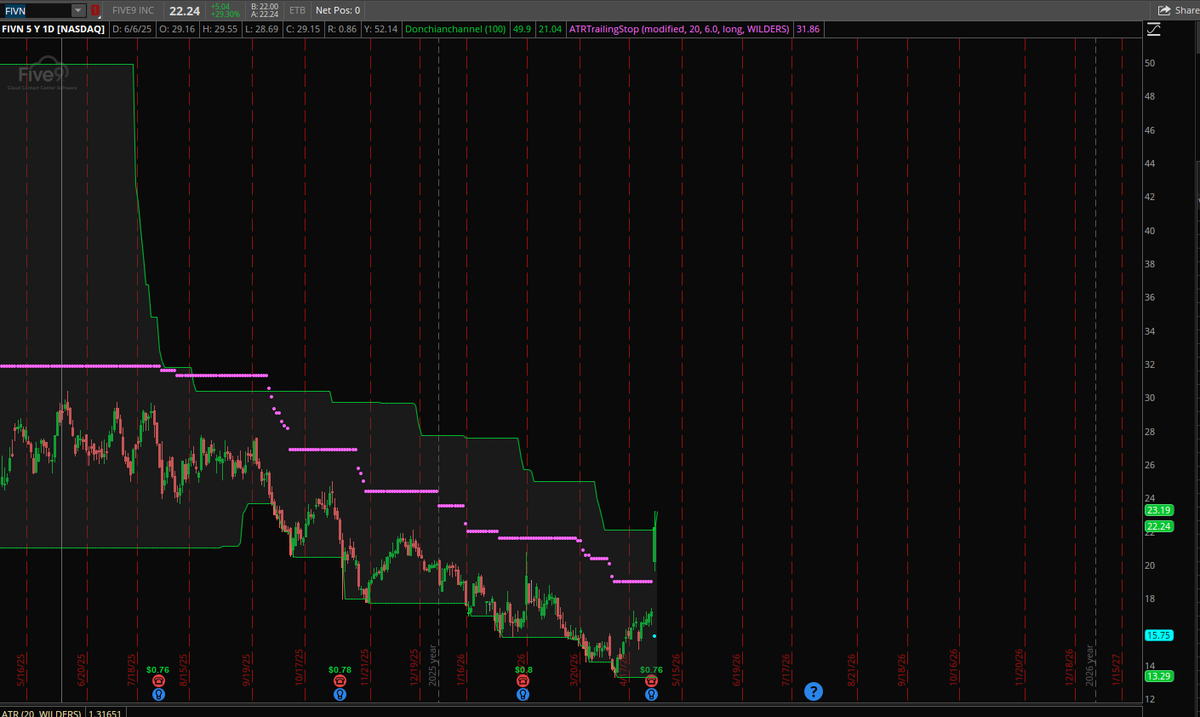
Task: Click the red earnings icon under $0.8
Action: [x=522, y=680]
